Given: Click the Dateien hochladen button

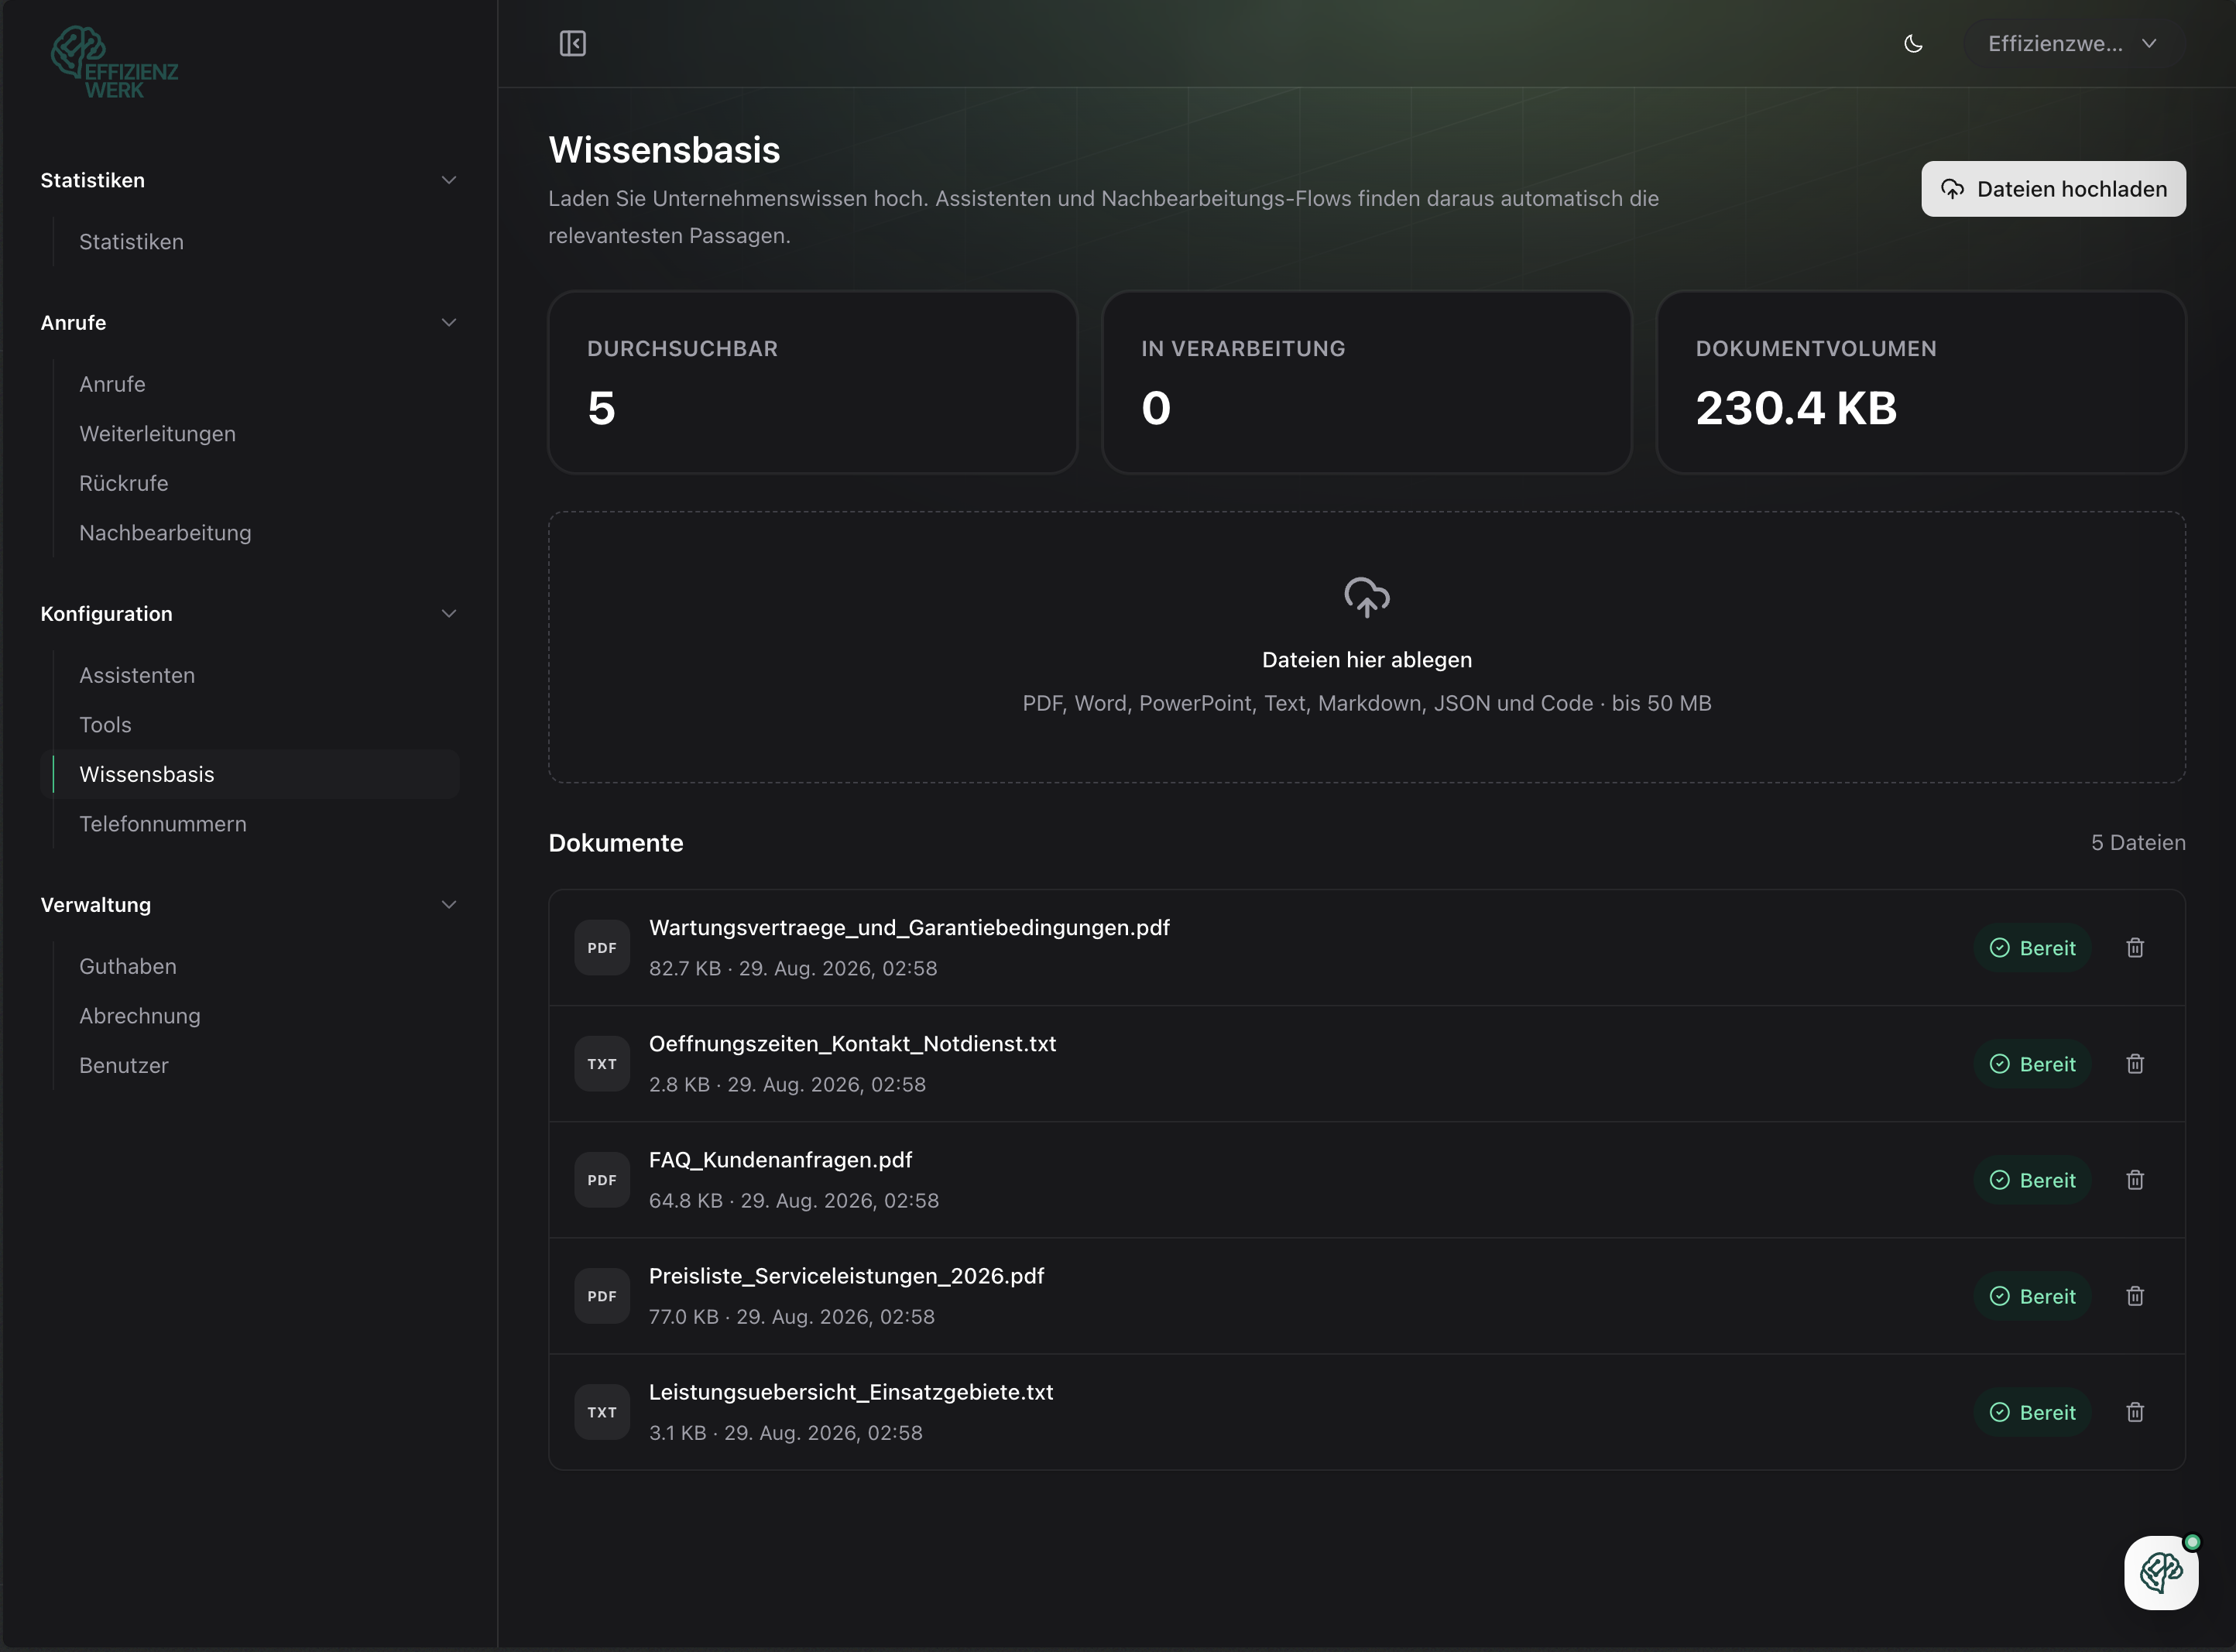Looking at the screenshot, I should [x=2053, y=189].
